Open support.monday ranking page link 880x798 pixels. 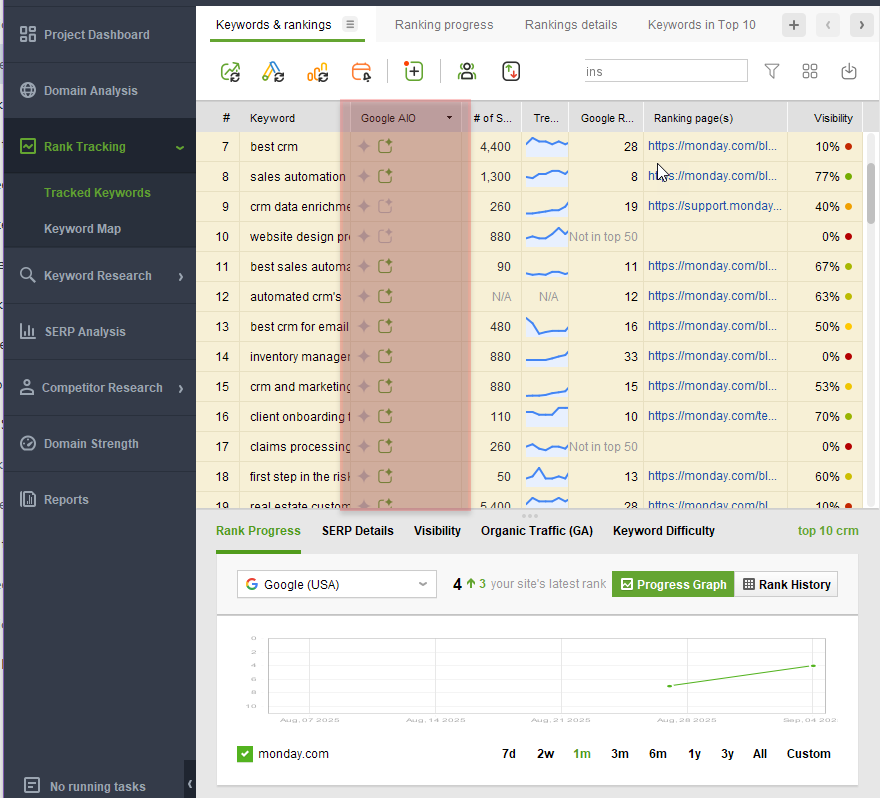pos(714,206)
